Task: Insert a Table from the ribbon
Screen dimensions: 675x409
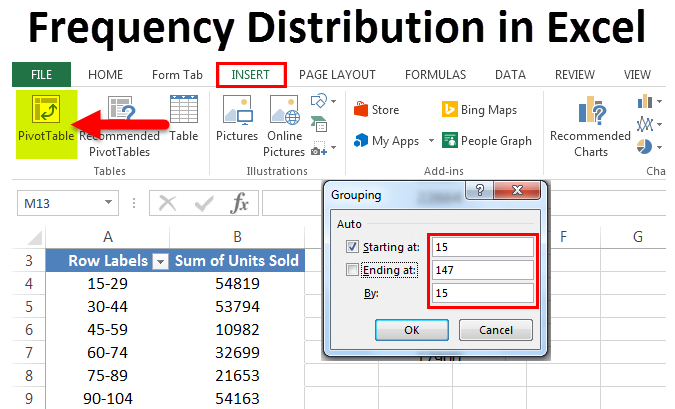Action: coord(184,118)
